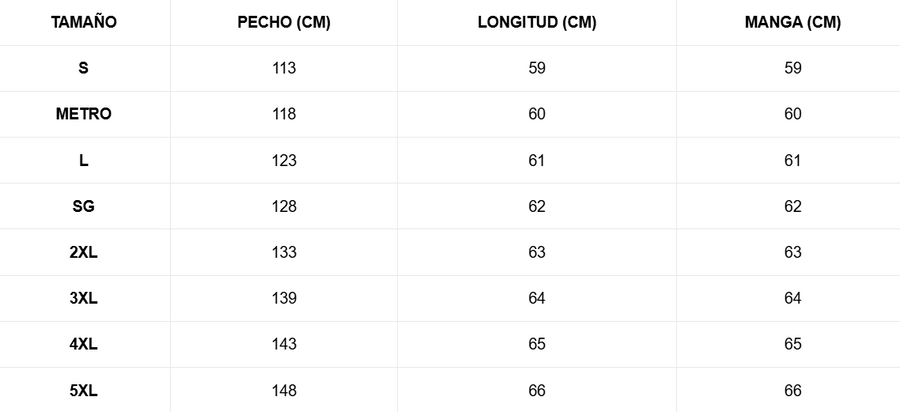Select the 4XL size row label
The image size is (900, 412).
(84, 344)
